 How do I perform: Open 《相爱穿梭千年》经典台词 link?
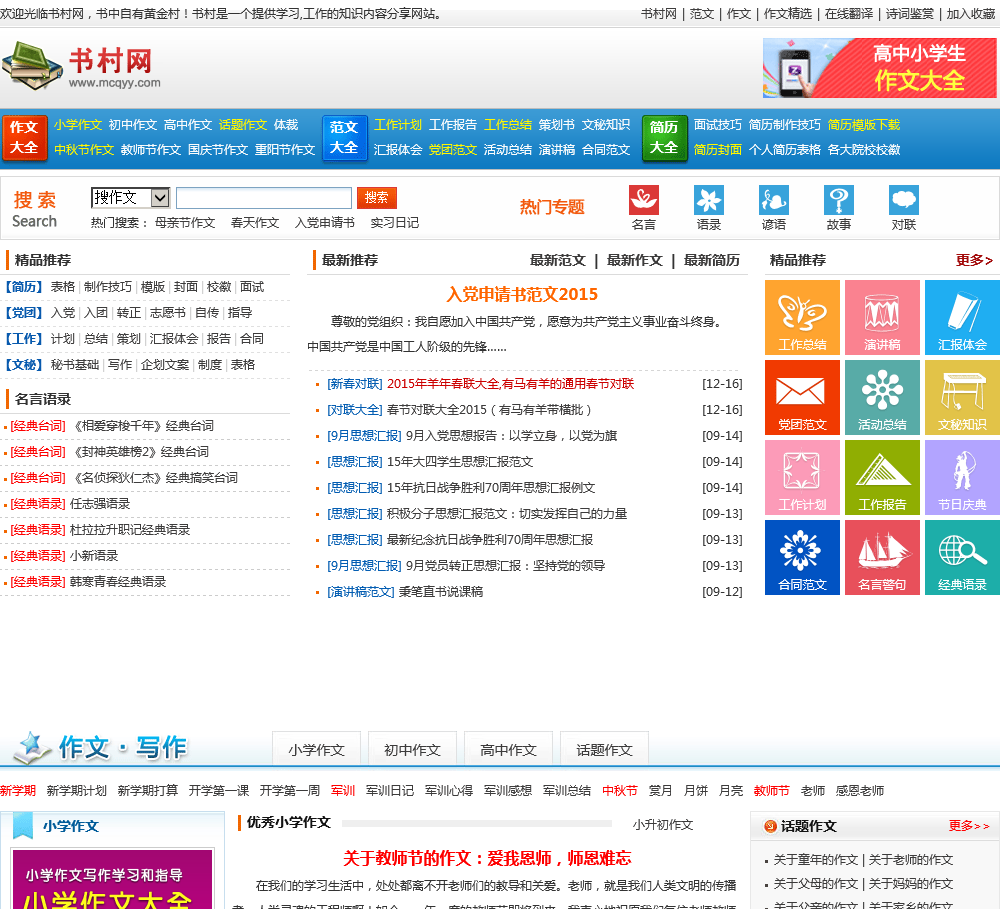coord(143,425)
